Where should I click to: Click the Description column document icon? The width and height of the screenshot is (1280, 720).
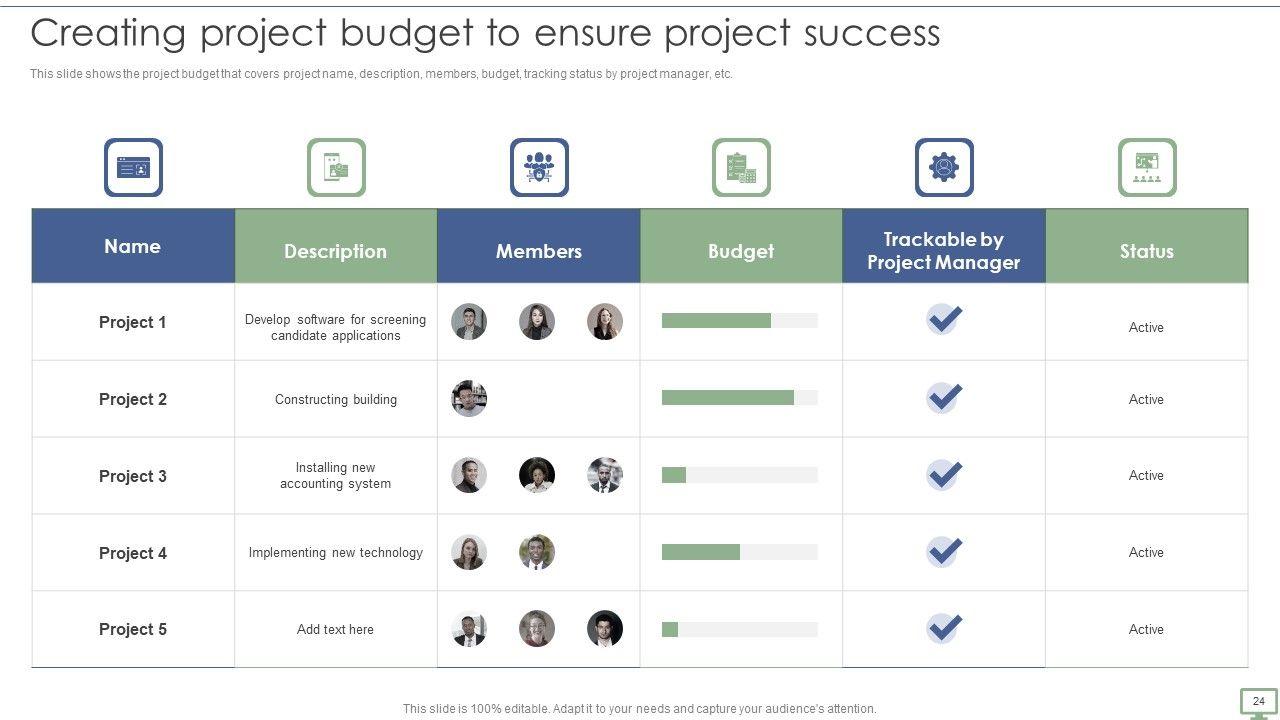tap(336, 167)
